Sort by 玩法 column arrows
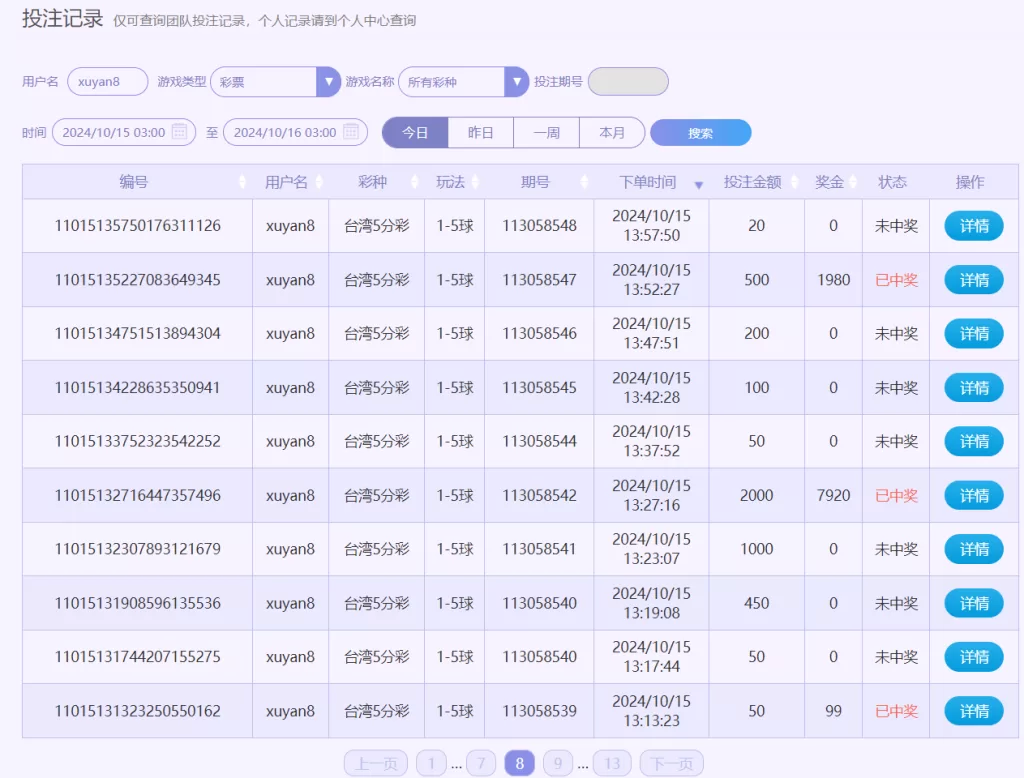The image size is (1024, 778). click(475, 182)
